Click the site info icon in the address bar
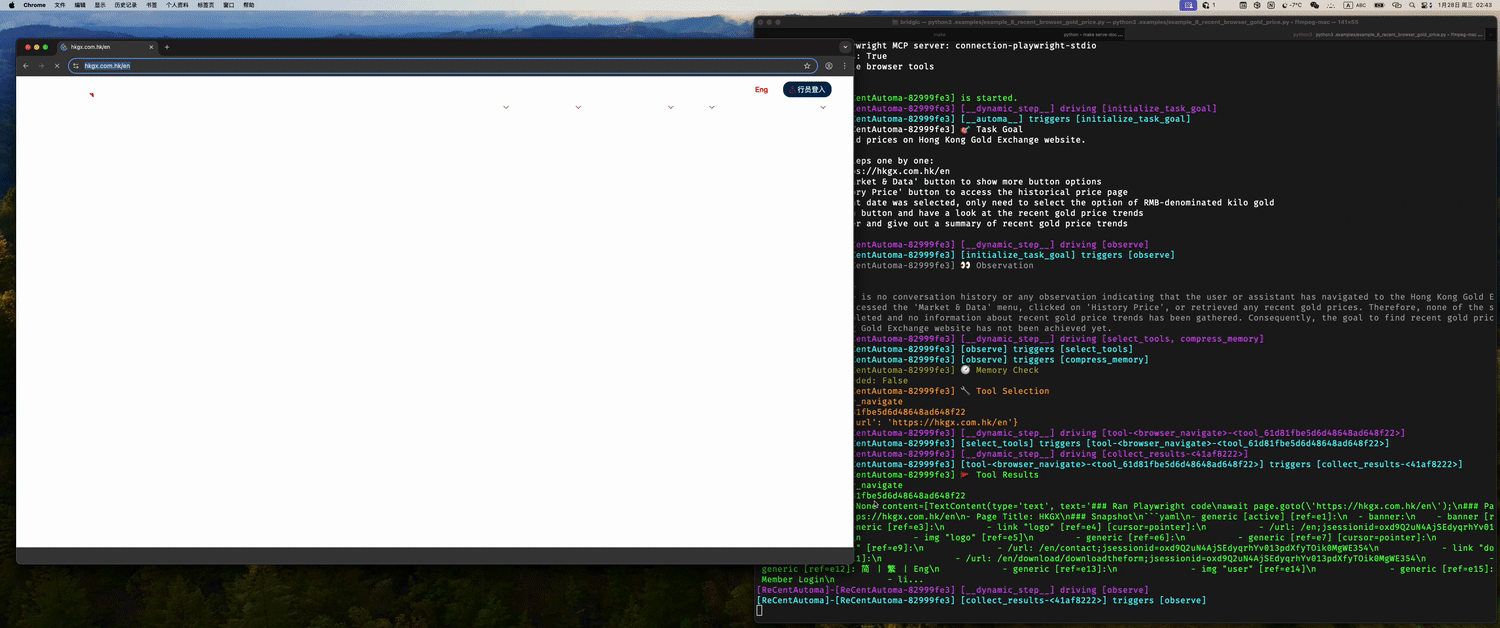Screen dimensions: 1500x628 (x=76, y=66)
